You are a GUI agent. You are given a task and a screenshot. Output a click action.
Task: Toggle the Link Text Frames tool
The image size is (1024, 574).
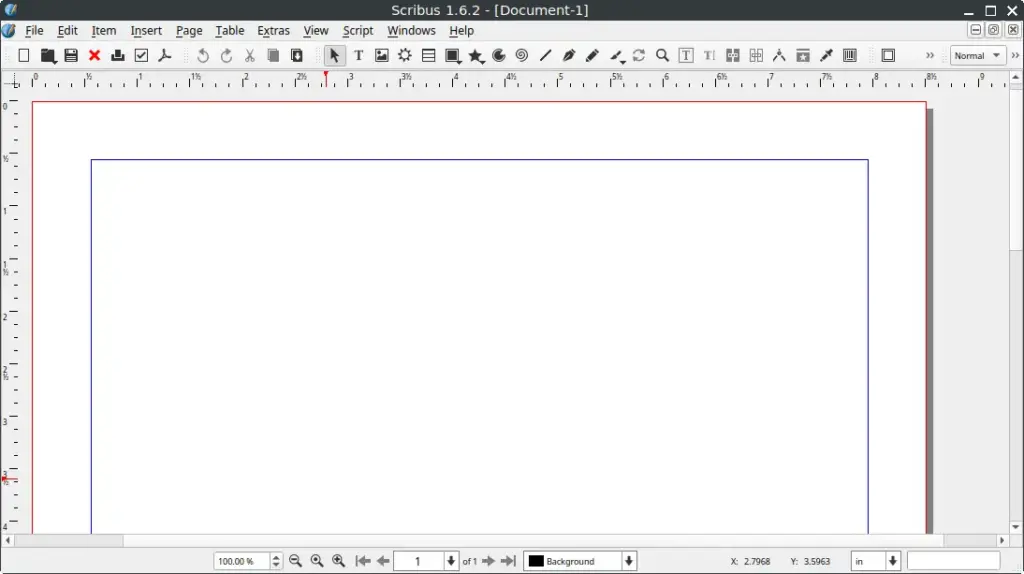pos(733,56)
